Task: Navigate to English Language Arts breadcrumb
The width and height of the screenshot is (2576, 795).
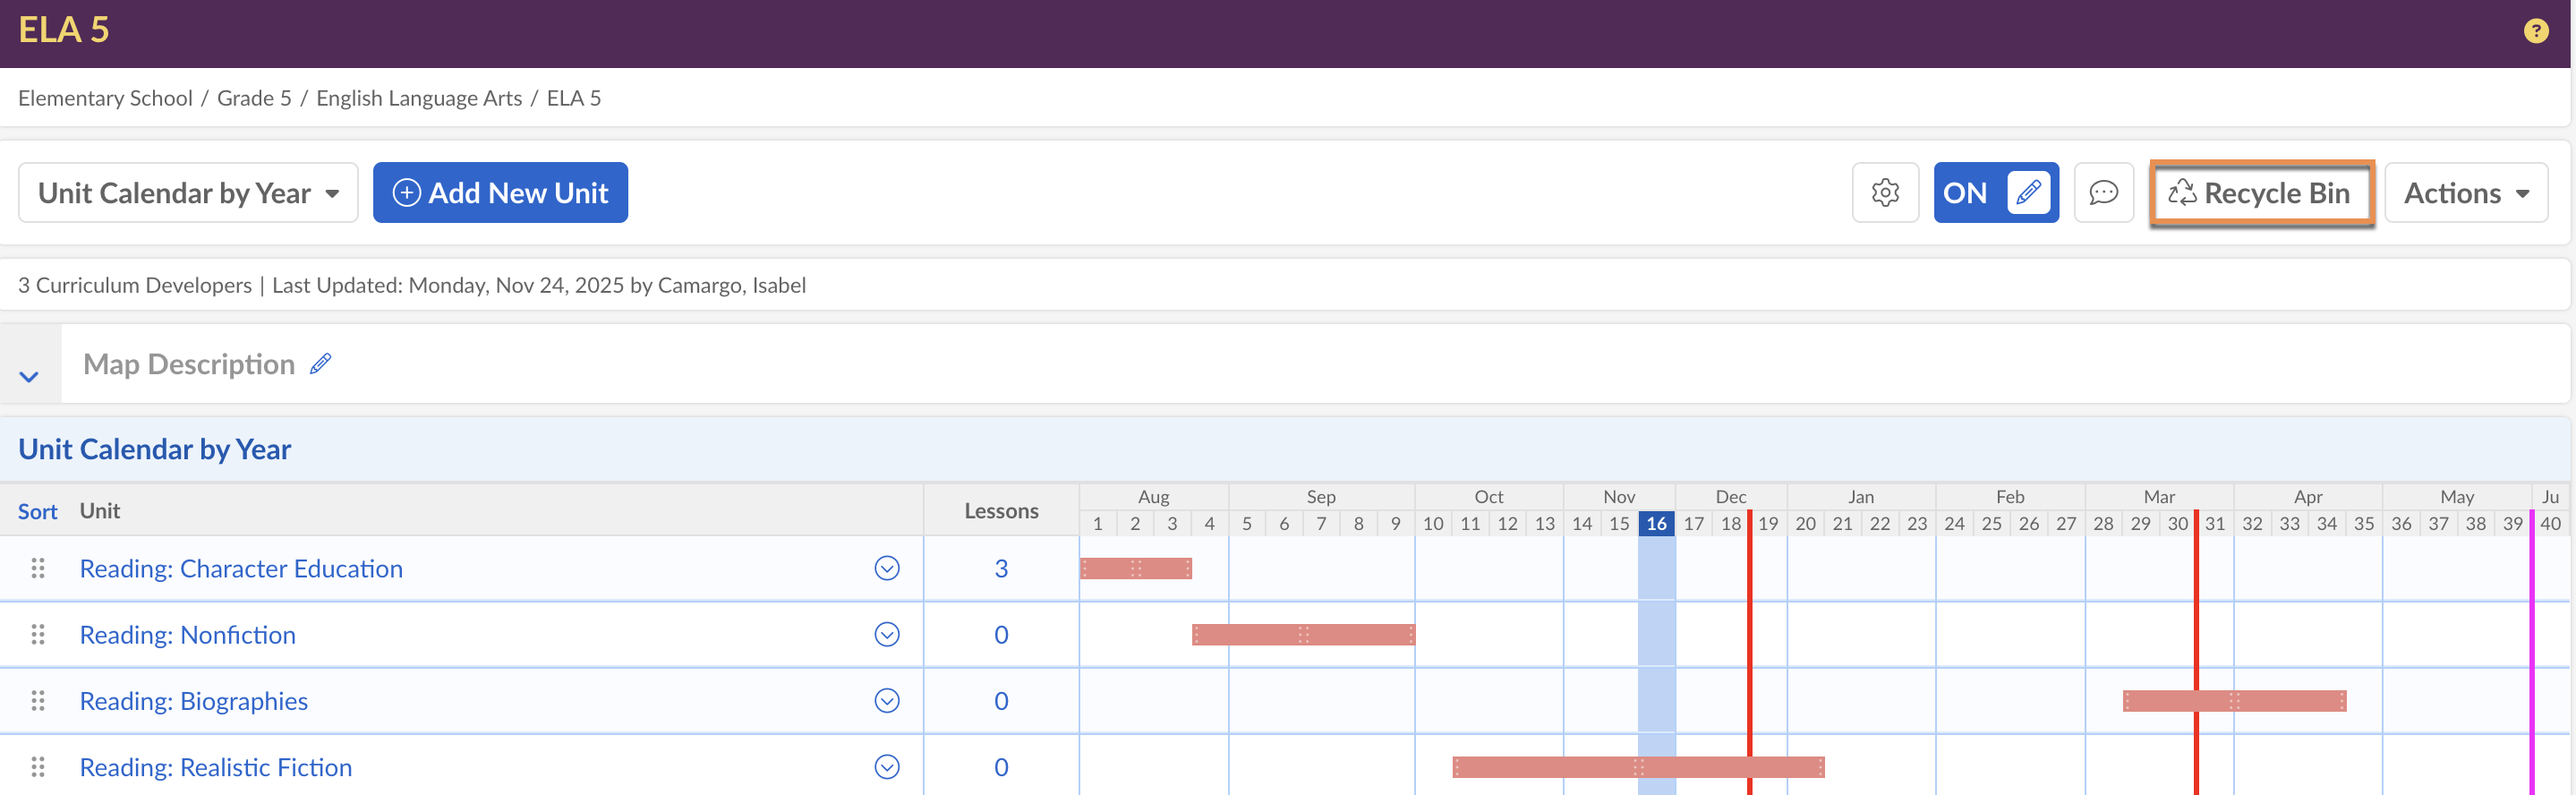Action: pos(419,98)
